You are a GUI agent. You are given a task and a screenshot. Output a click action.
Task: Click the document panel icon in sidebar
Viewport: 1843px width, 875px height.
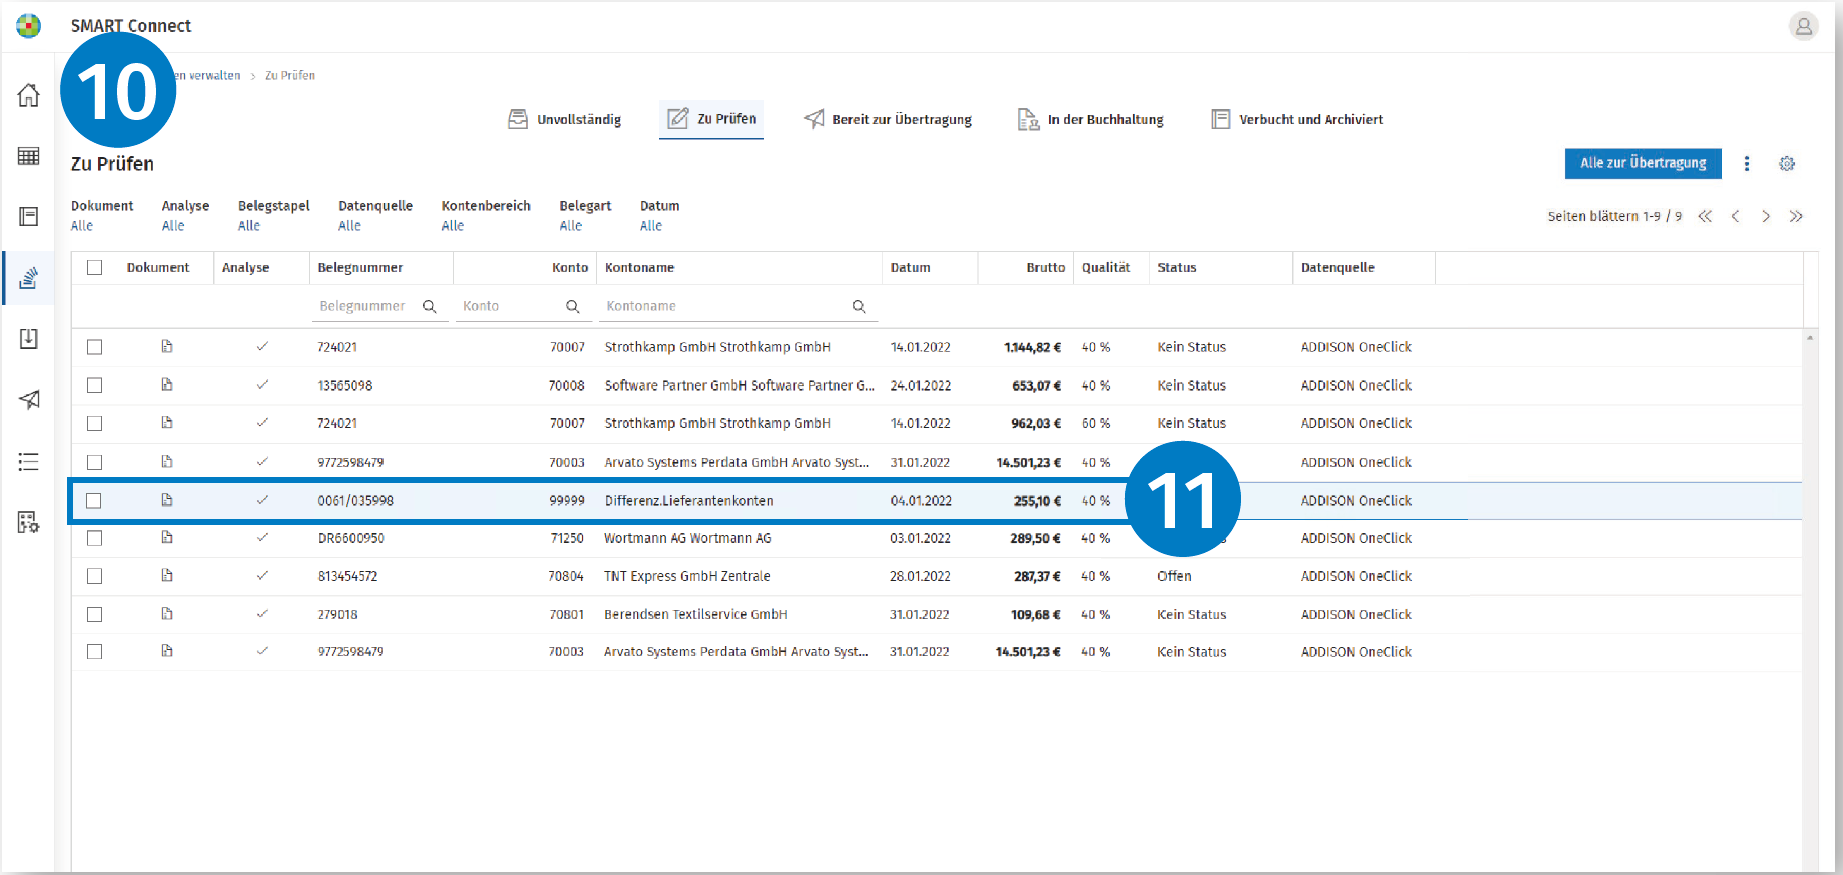tap(29, 217)
